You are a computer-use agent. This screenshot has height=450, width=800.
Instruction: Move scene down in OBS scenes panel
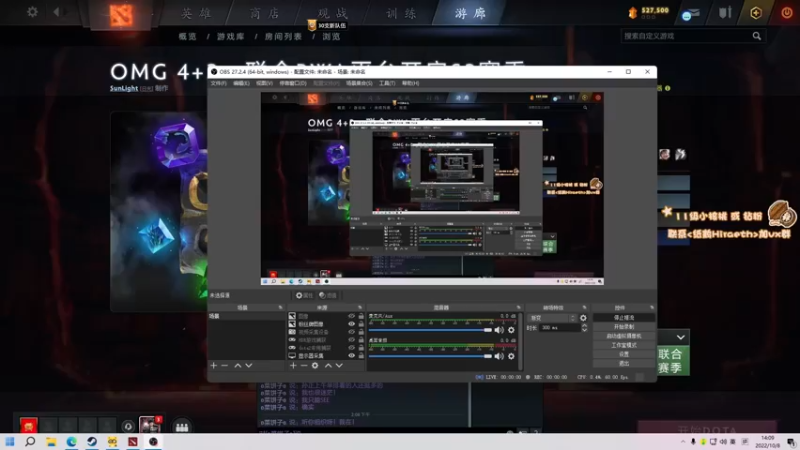point(248,365)
